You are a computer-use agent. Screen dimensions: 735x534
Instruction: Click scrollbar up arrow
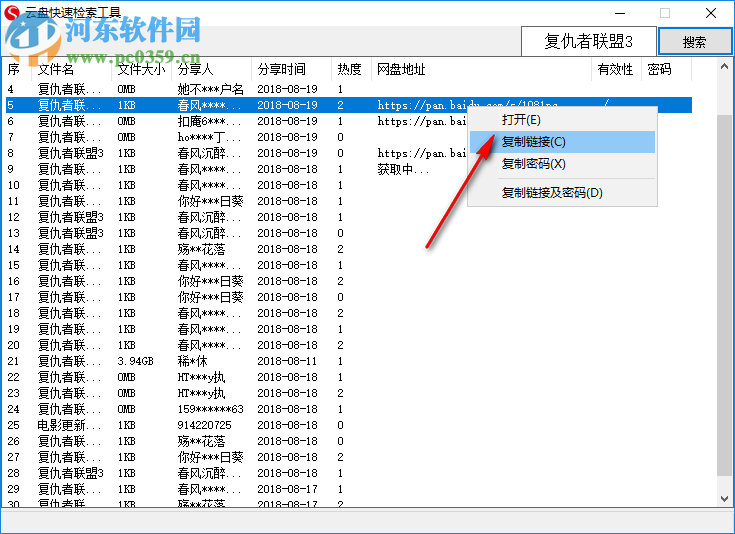[724, 67]
